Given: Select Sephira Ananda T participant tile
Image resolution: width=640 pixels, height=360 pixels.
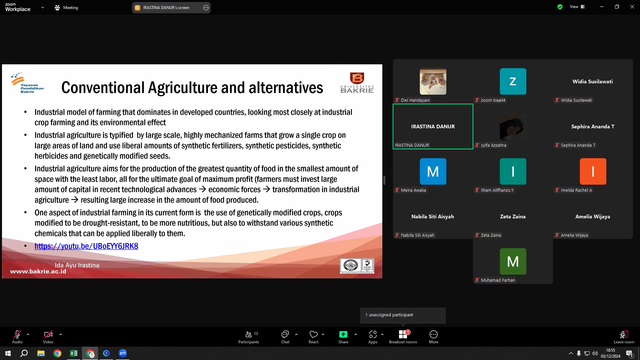Looking at the screenshot, I should click(x=593, y=127).
